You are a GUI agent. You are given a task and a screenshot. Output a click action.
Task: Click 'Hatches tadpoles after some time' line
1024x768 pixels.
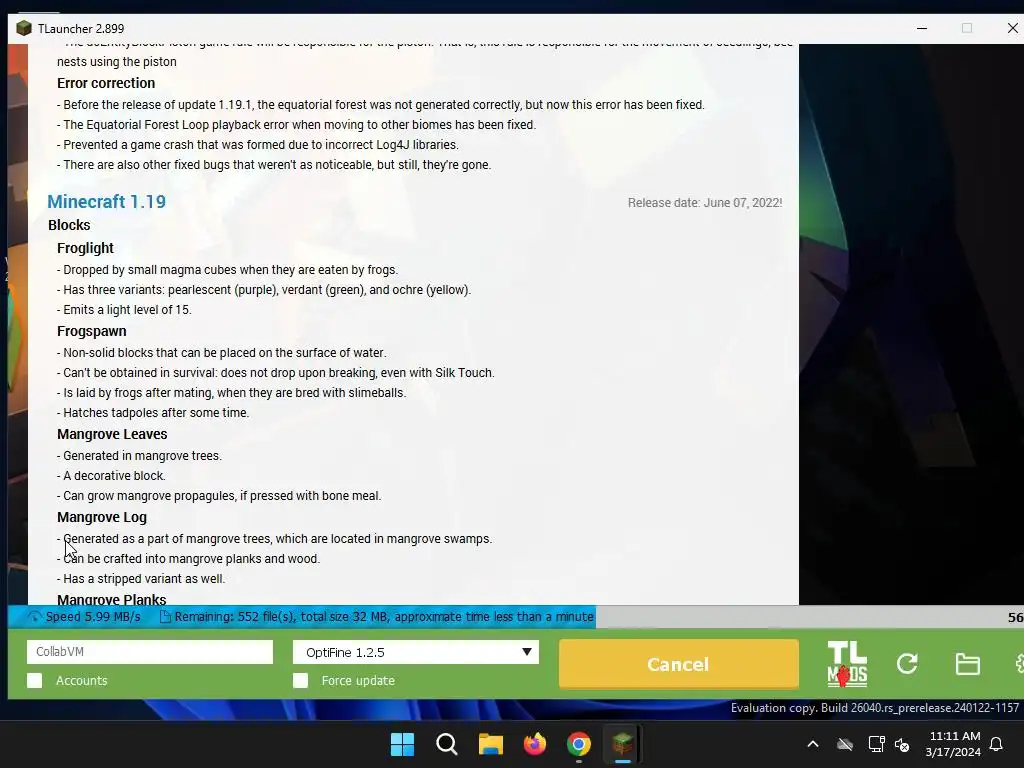pyautogui.click(x=153, y=413)
